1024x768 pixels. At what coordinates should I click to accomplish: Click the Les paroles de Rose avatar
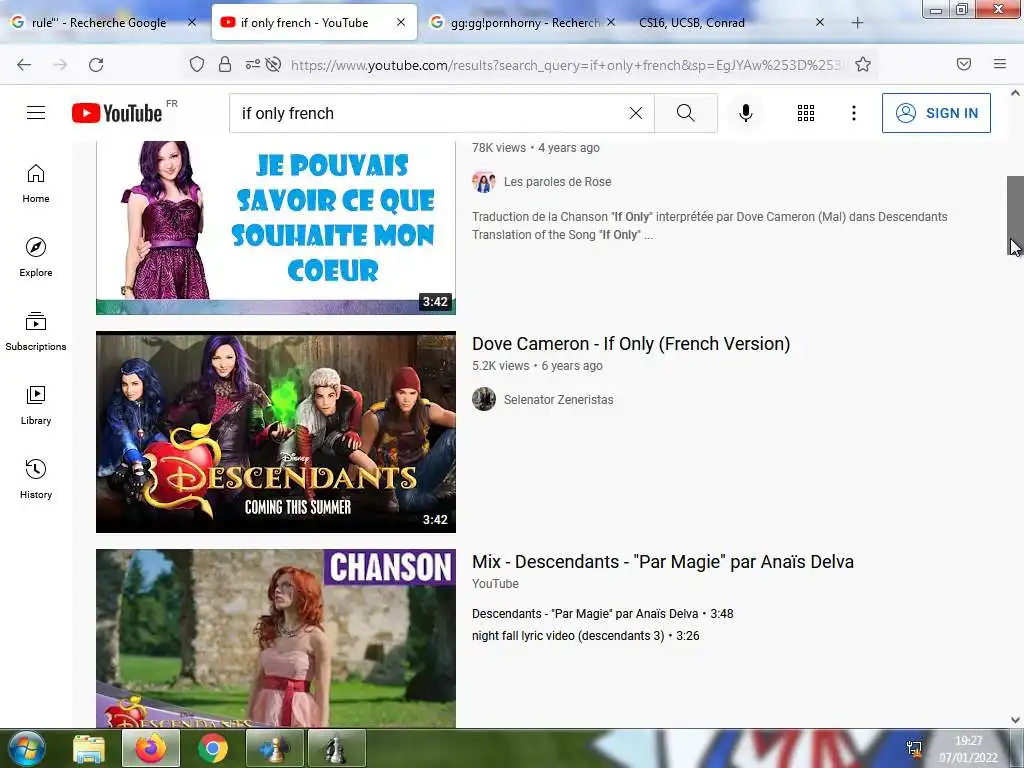click(x=484, y=182)
